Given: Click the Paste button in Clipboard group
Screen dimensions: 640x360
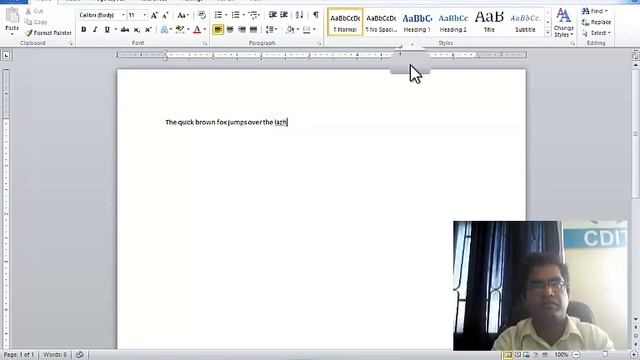Looking at the screenshot, I should [12, 20].
